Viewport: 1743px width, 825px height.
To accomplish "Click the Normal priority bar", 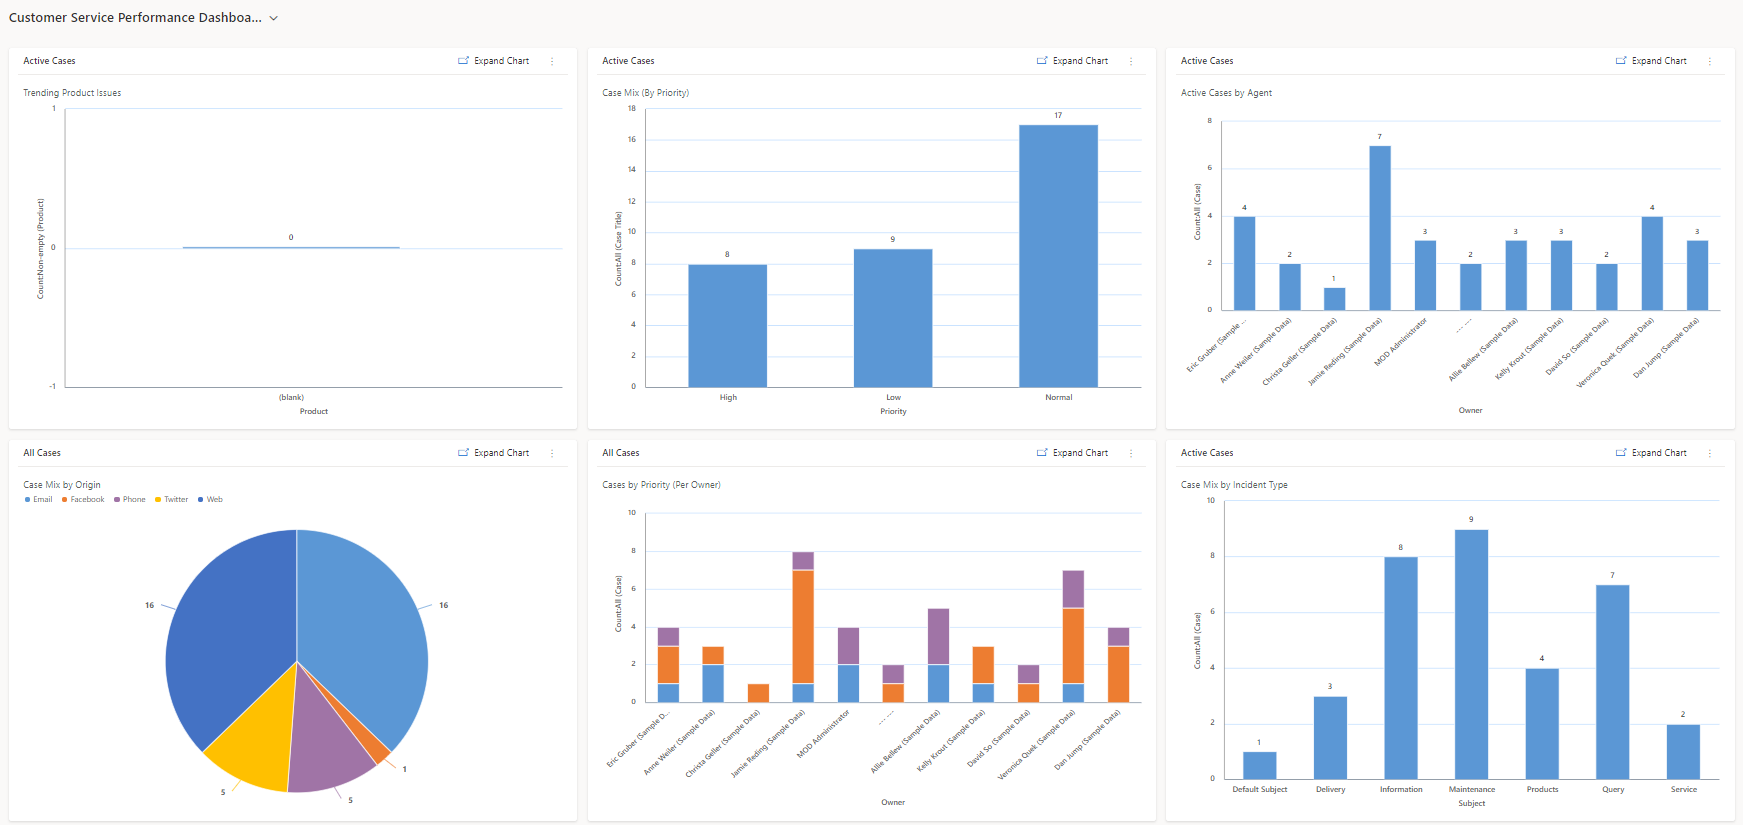I will point(1058,255).
